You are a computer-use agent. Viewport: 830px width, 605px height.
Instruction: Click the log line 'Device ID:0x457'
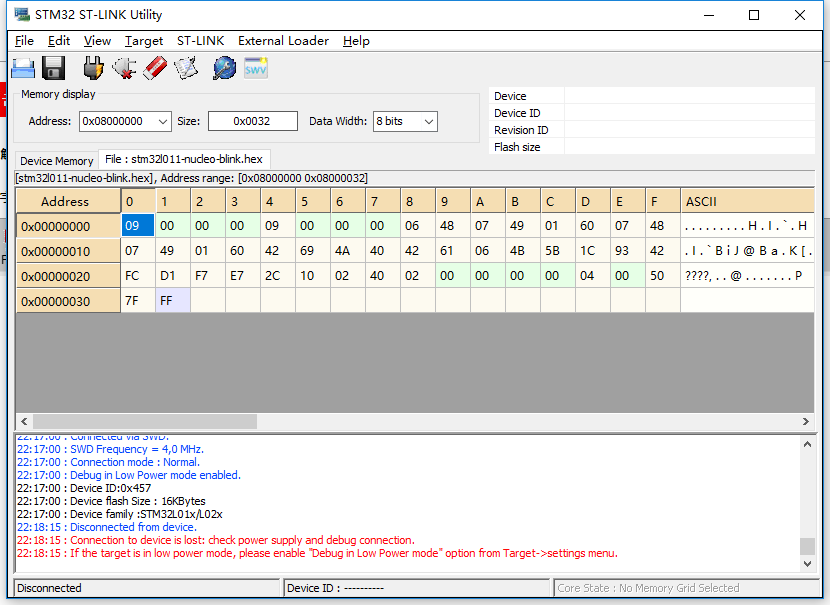pyautogui.click(x=84, y=488)
